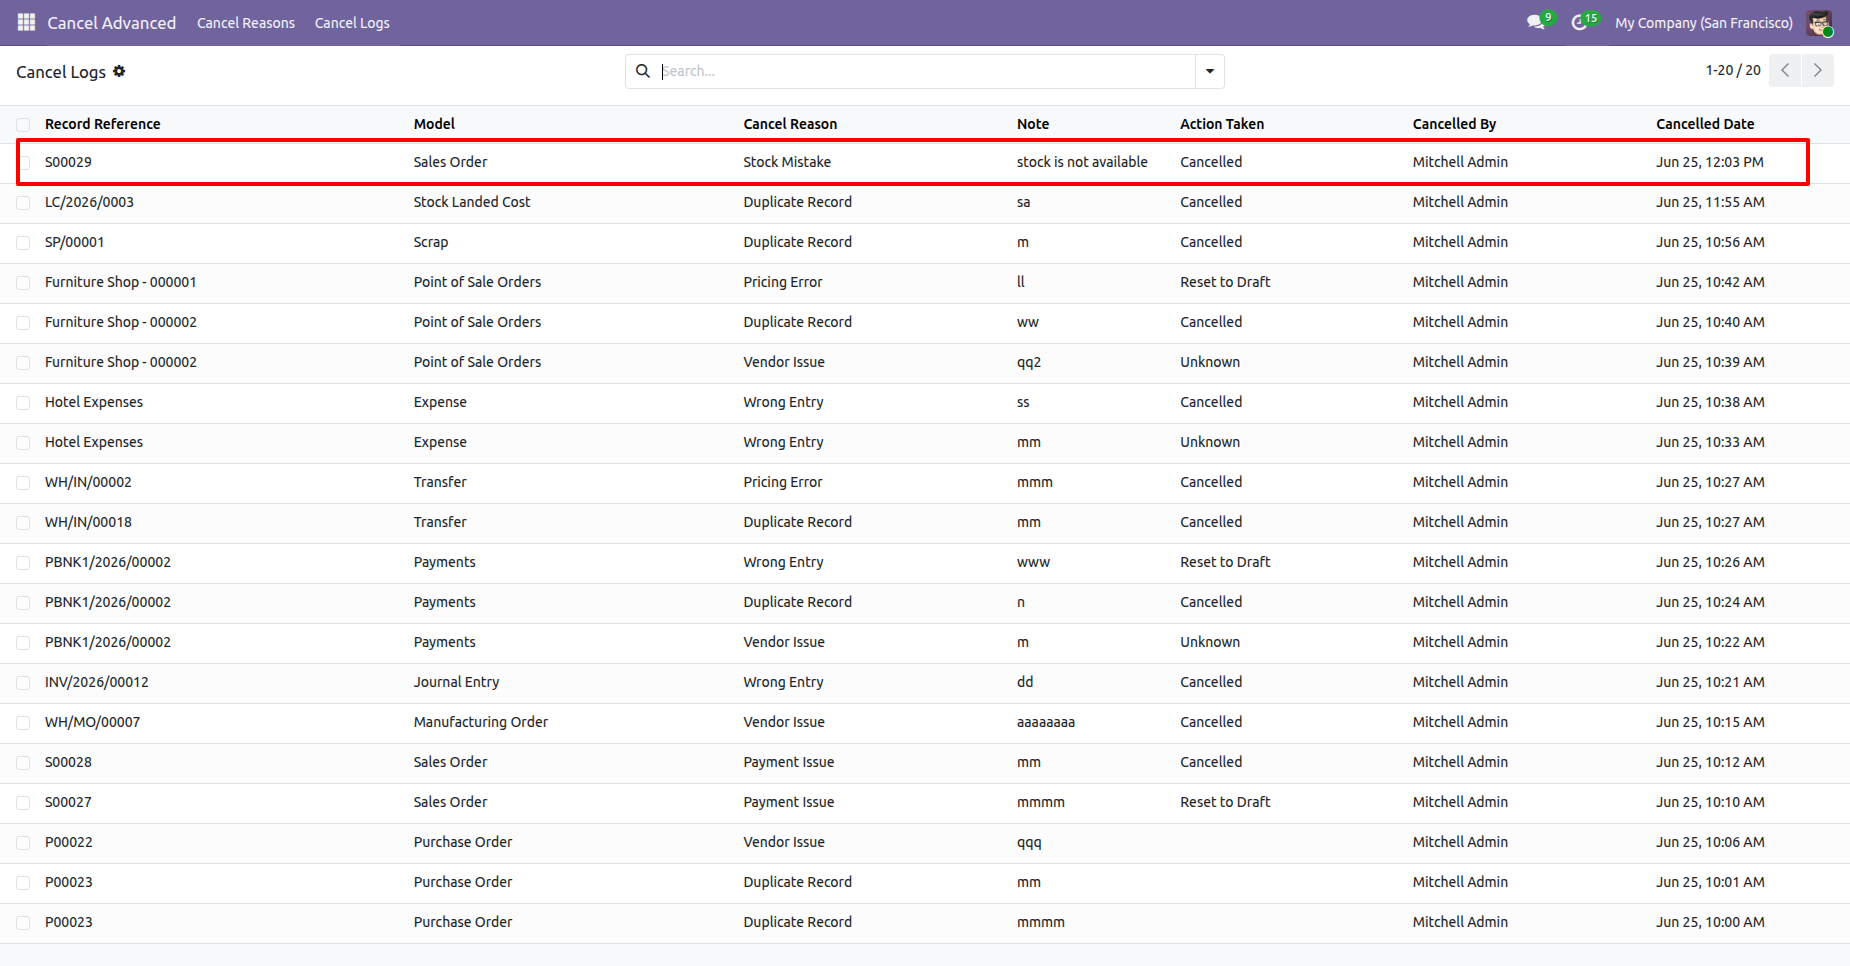
Task: Check the SP/00001 row checkbox
Action: point(23,242)
